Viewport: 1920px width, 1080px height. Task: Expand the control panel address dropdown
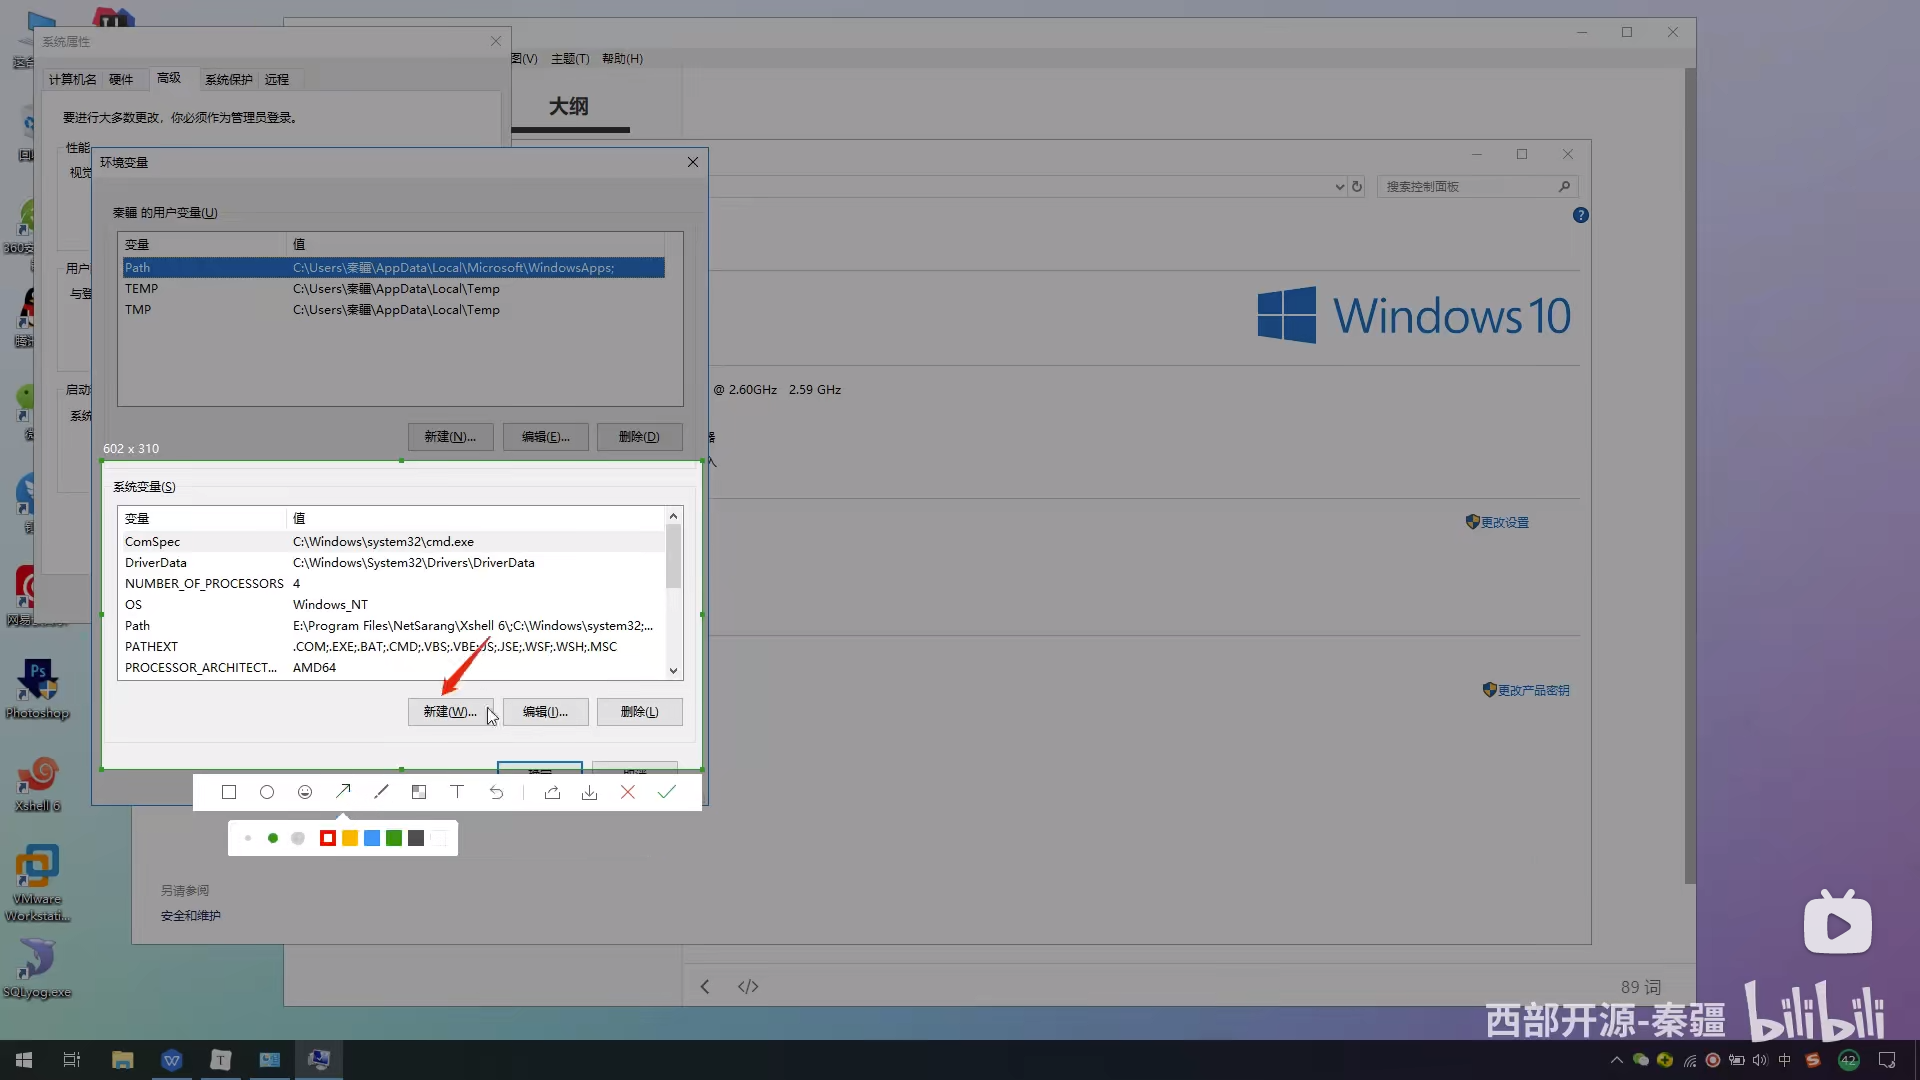pyautogui.click(x=1340, y=187)
